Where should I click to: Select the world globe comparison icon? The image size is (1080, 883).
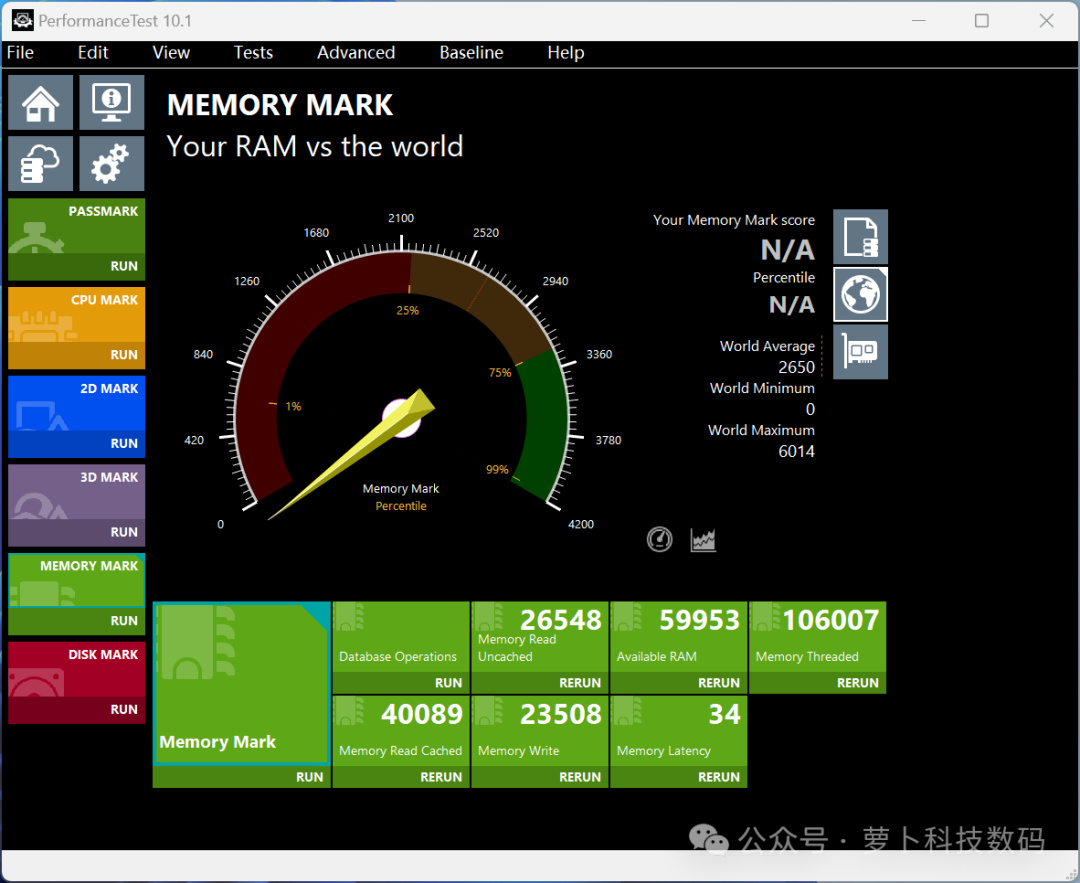[x=860, y=295]
